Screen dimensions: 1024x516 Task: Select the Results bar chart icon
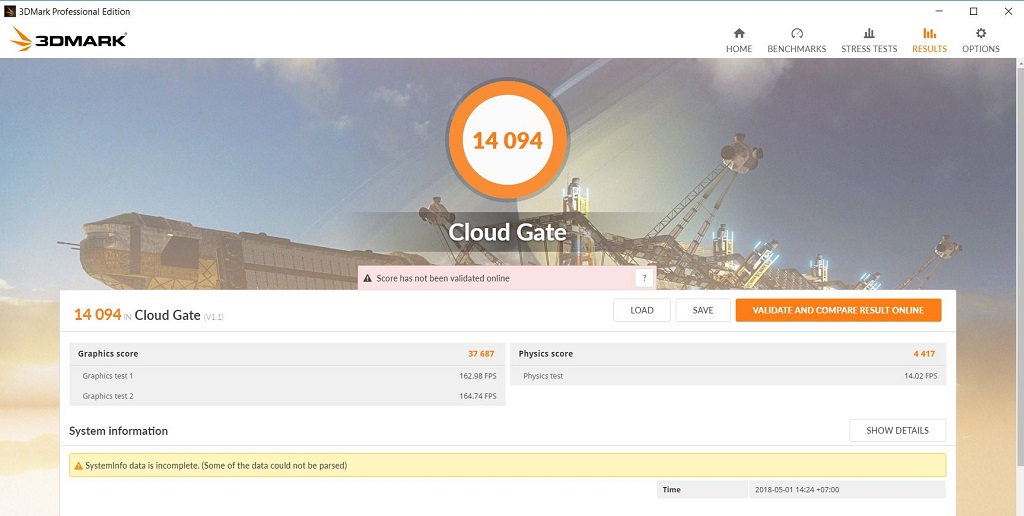pos(929,33)
